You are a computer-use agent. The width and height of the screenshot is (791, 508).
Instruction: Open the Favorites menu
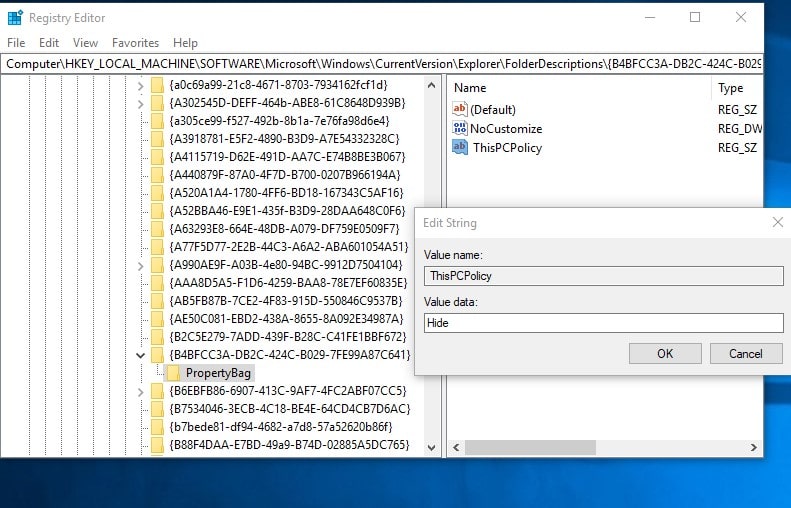pos(135,43)
